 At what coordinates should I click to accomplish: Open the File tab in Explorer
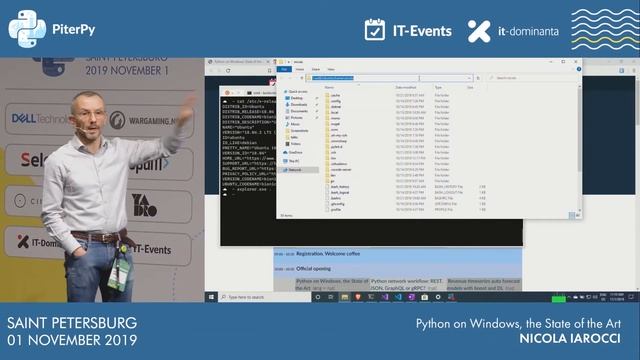tap(284, 69)
